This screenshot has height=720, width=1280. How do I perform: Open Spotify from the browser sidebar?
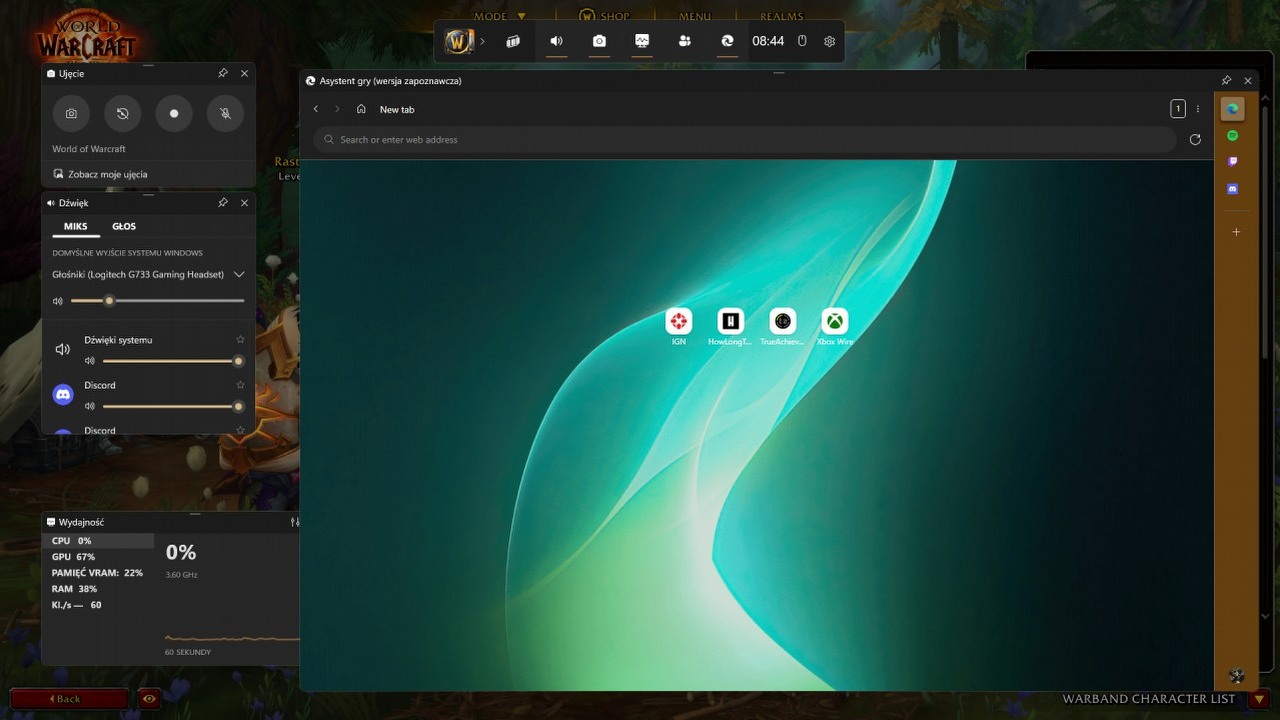pos(1232,136)
